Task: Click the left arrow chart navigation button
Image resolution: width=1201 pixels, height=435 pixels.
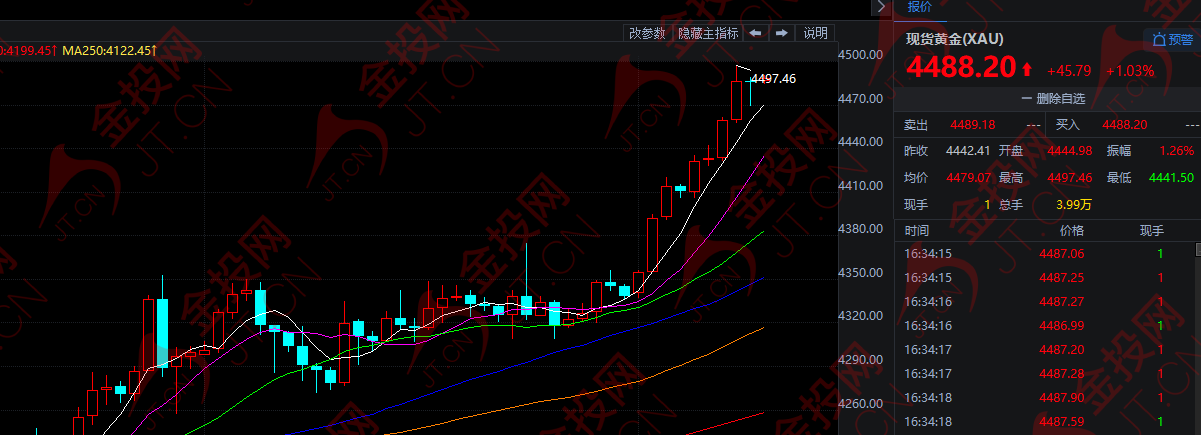Action: (x=757, y=33)
